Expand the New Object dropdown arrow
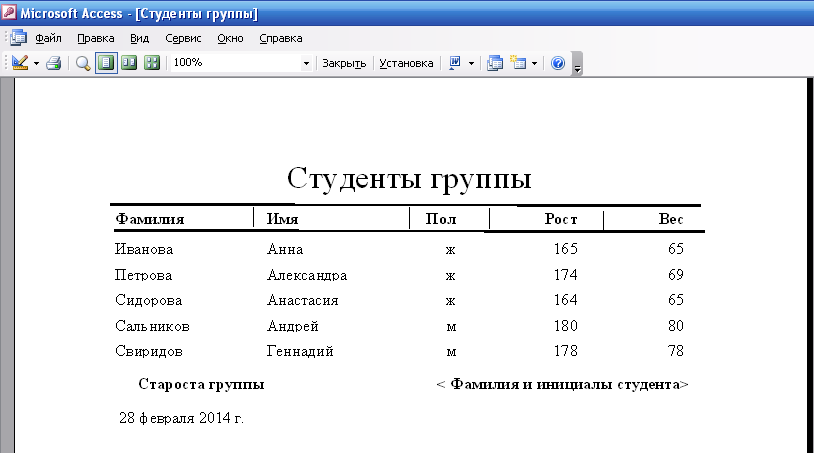Screen dimensions: 814x453 tap(534, 63)
